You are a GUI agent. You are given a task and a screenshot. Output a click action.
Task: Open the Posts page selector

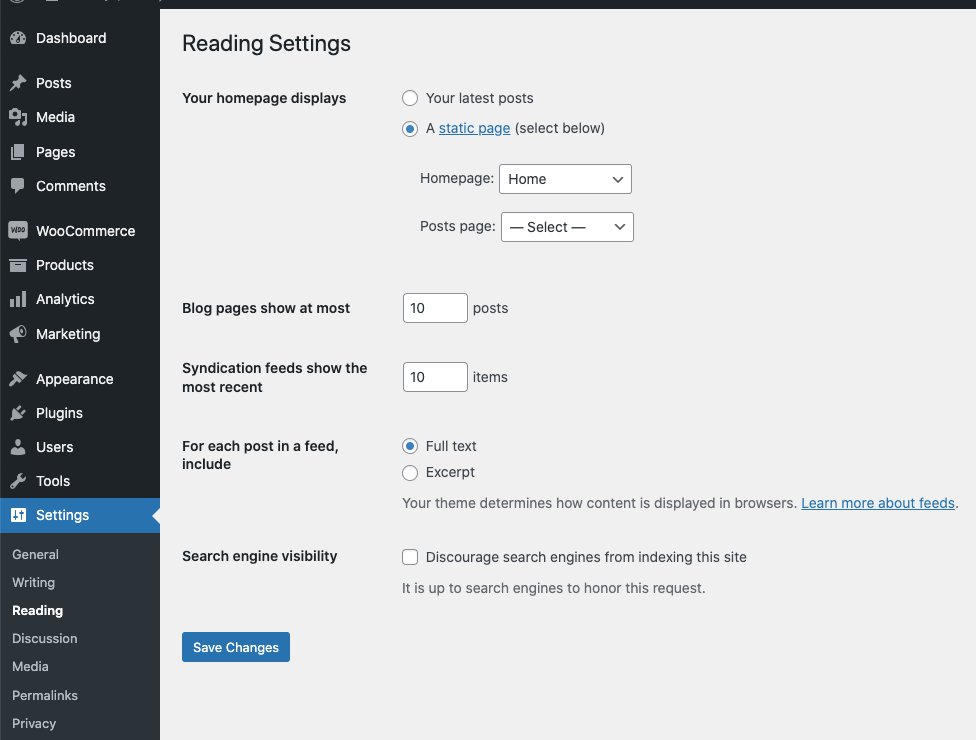[x=567, y=227]
